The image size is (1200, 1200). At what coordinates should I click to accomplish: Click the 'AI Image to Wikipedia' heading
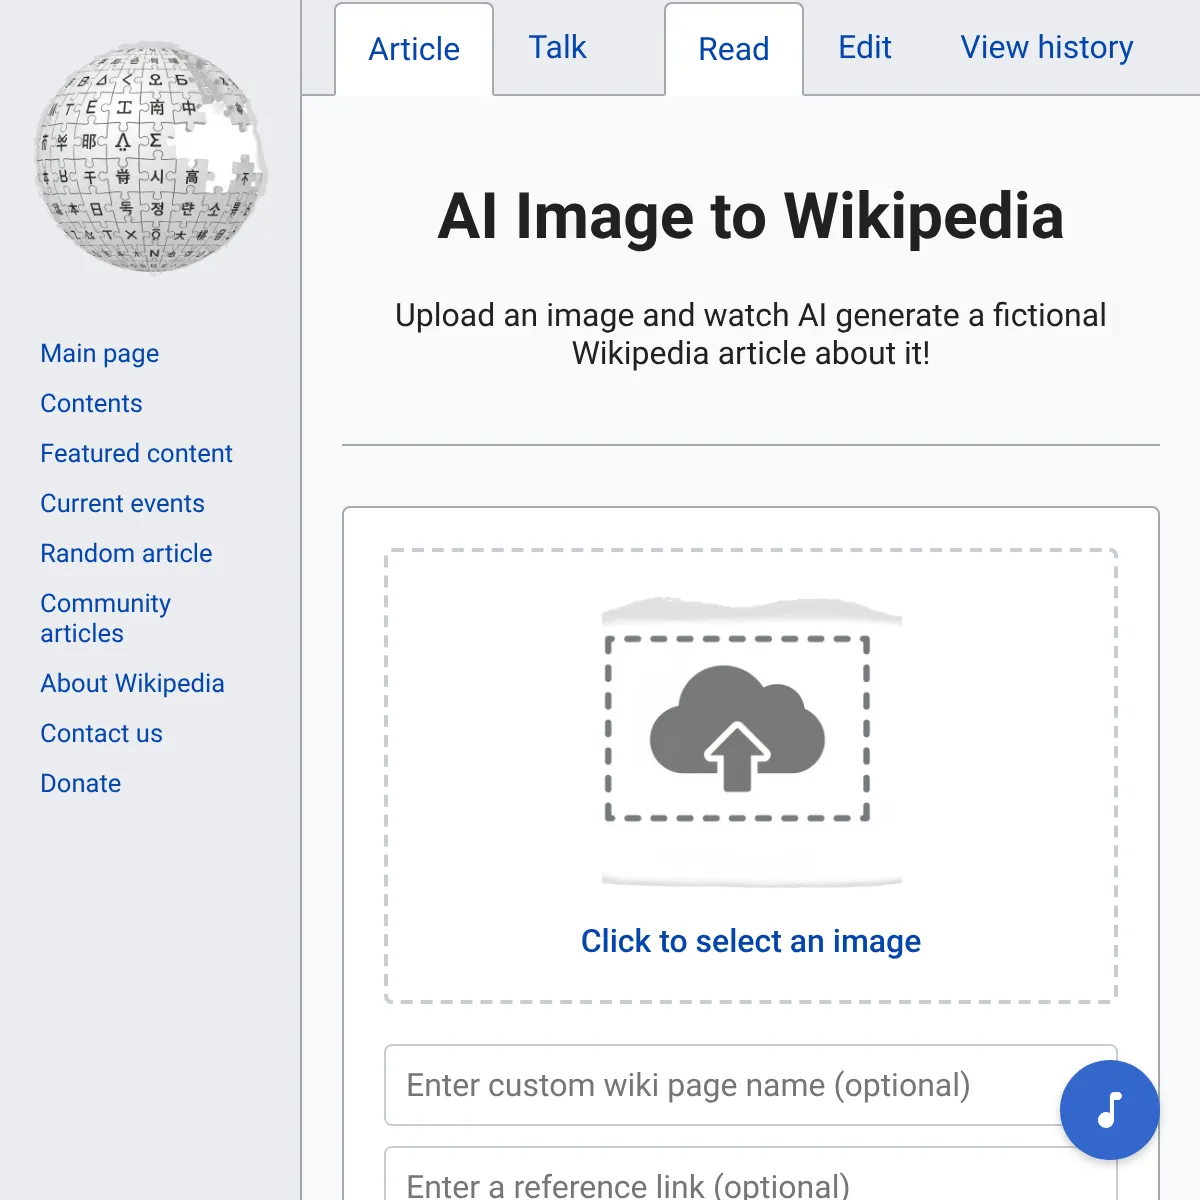tap(751, 216)
